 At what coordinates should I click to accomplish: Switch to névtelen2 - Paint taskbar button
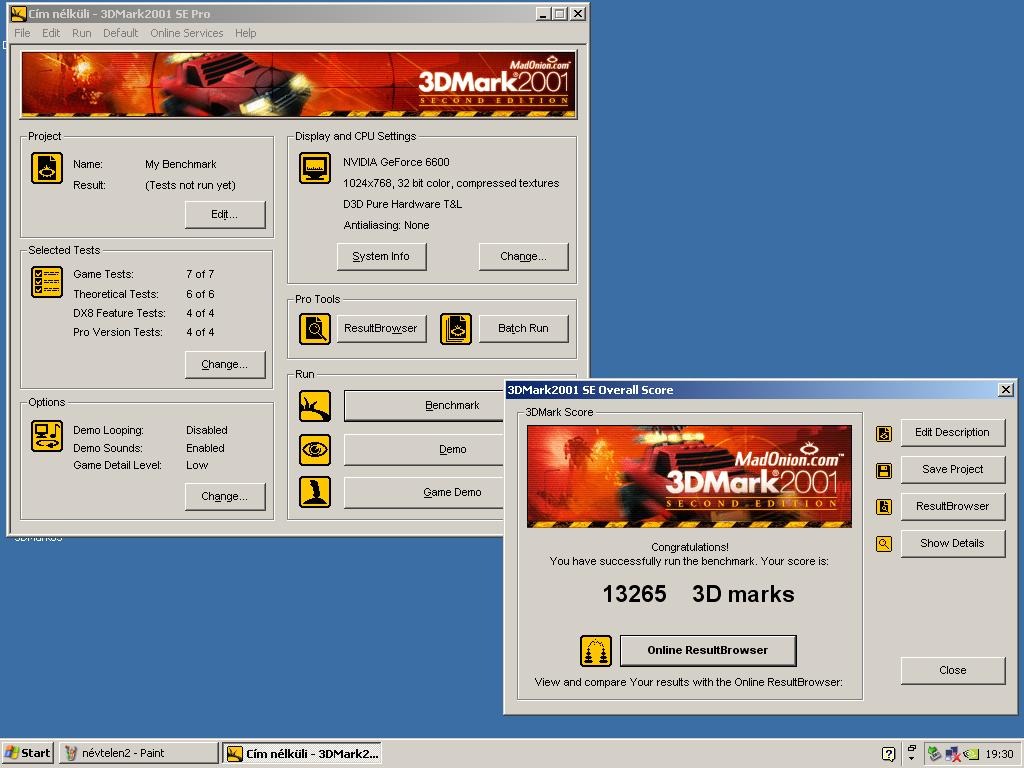(x=138, y=753)
